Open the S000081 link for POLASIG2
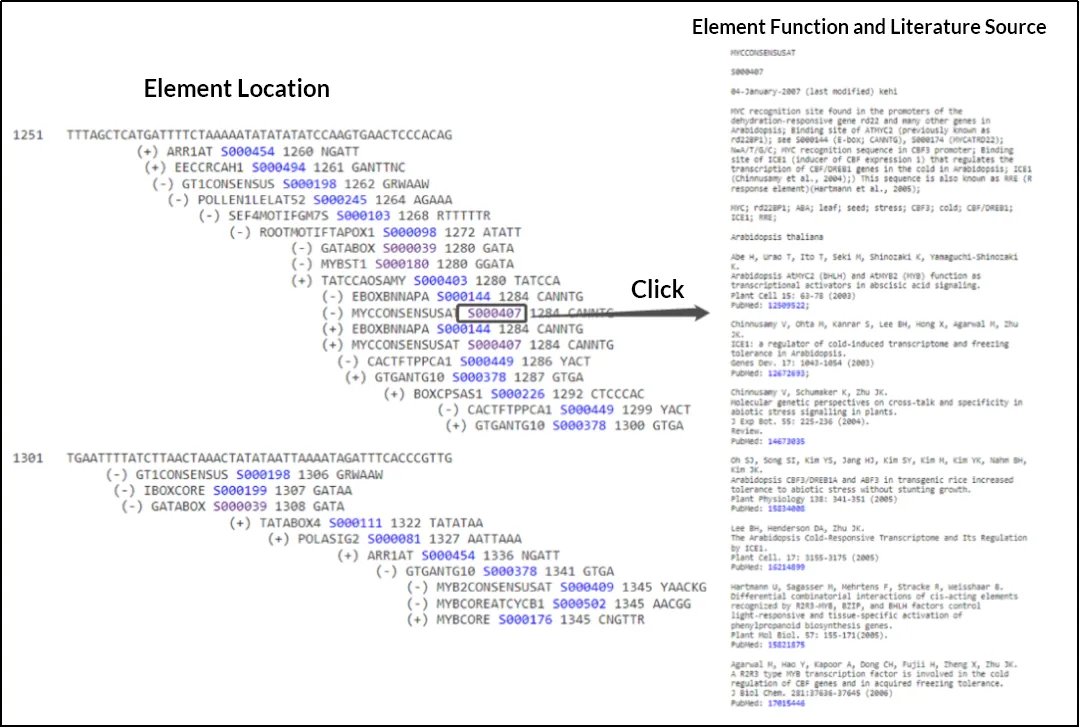The image size is (1080, 727). click(x=394, y=539)
